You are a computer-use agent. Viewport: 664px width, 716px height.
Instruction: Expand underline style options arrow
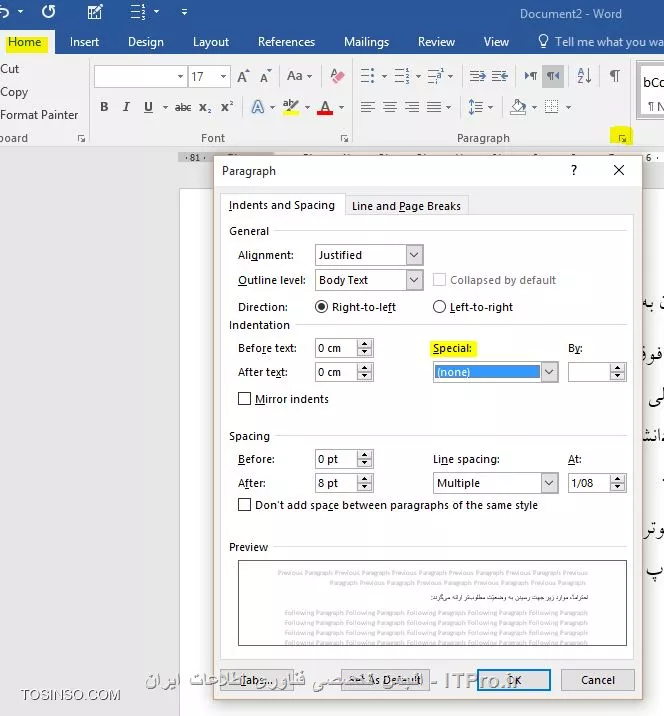(x=165, y=108)
